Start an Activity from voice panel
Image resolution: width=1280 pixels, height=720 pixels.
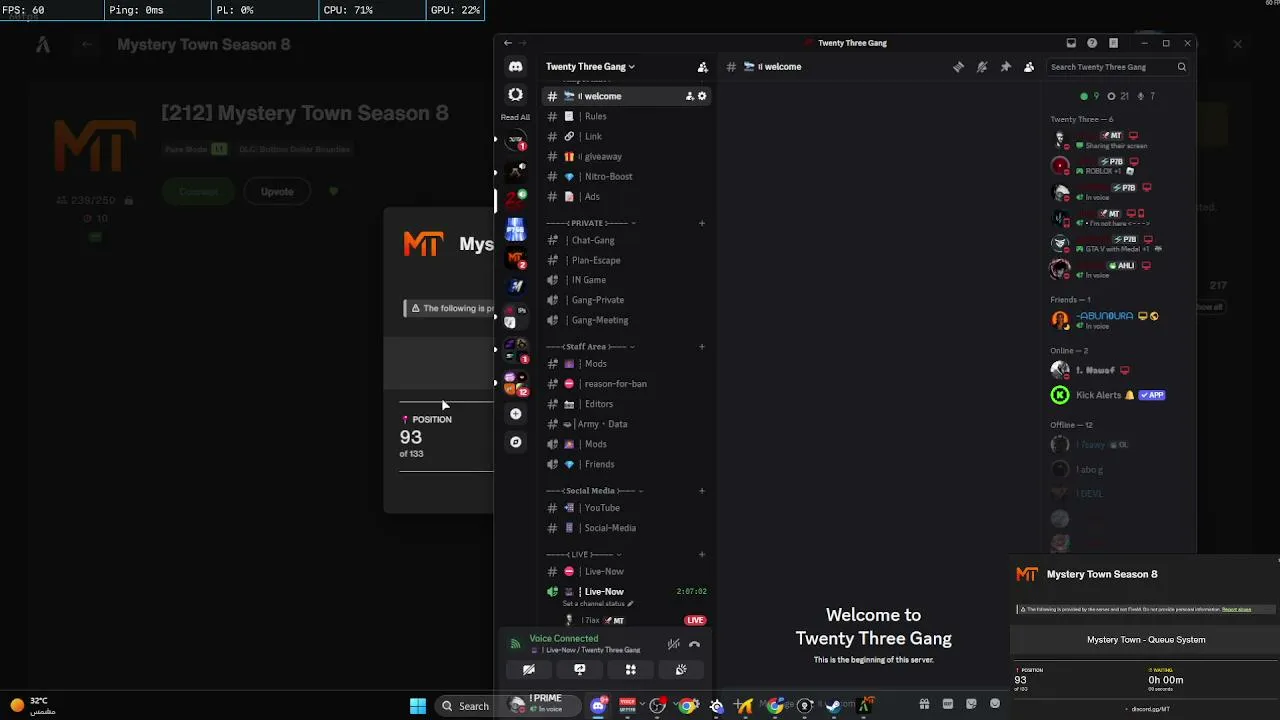click(x=630, y=670)
